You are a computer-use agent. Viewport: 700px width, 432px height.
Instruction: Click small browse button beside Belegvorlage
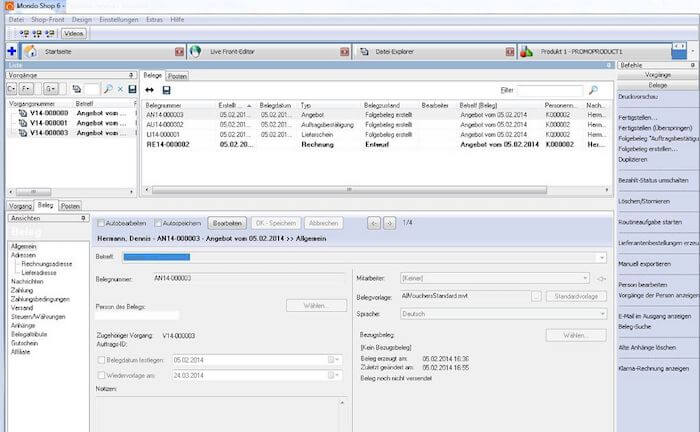click(x=536, y=296)
